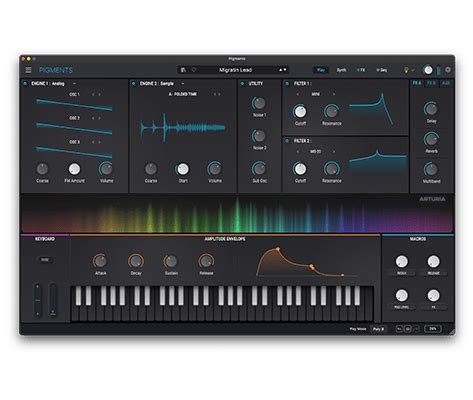Select the AUX bus tab

[x=446, y=83]
